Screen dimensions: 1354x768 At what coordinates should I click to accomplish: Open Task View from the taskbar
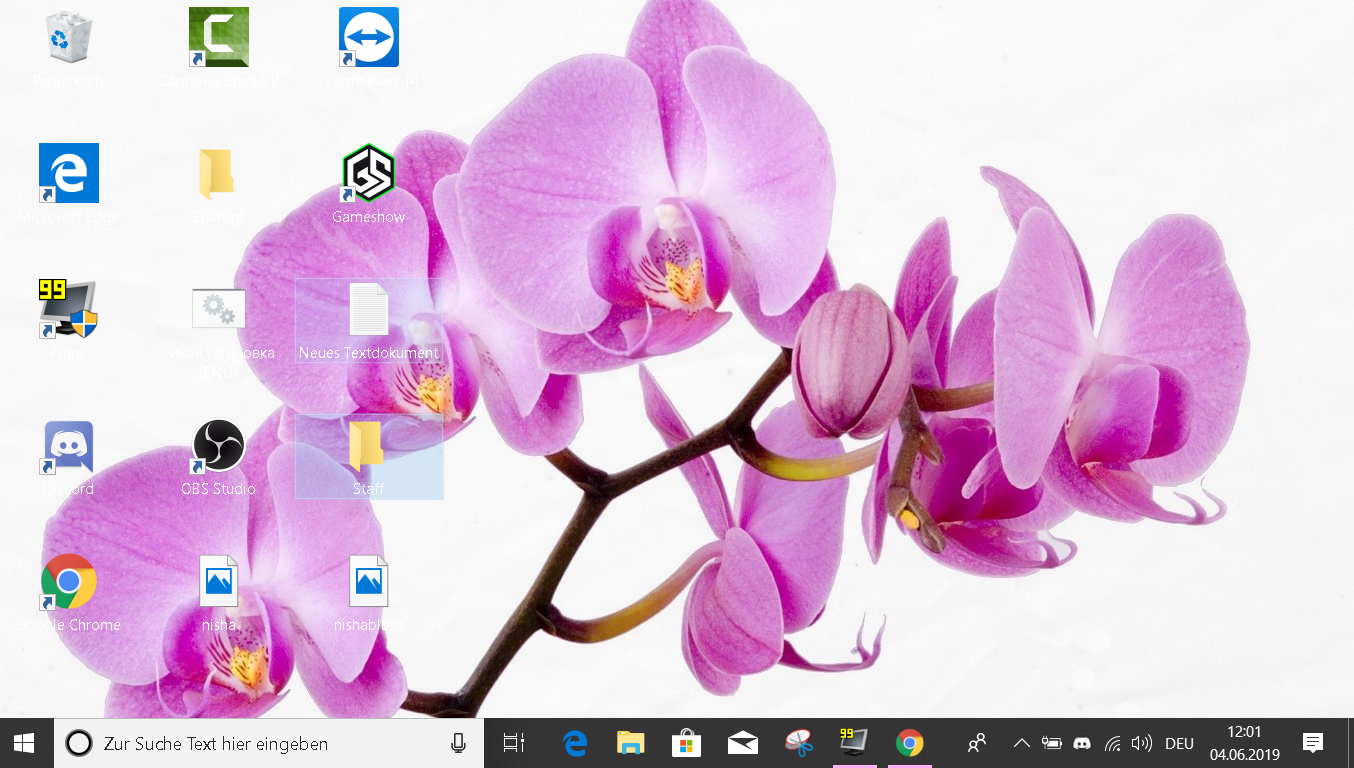point(514,743)
